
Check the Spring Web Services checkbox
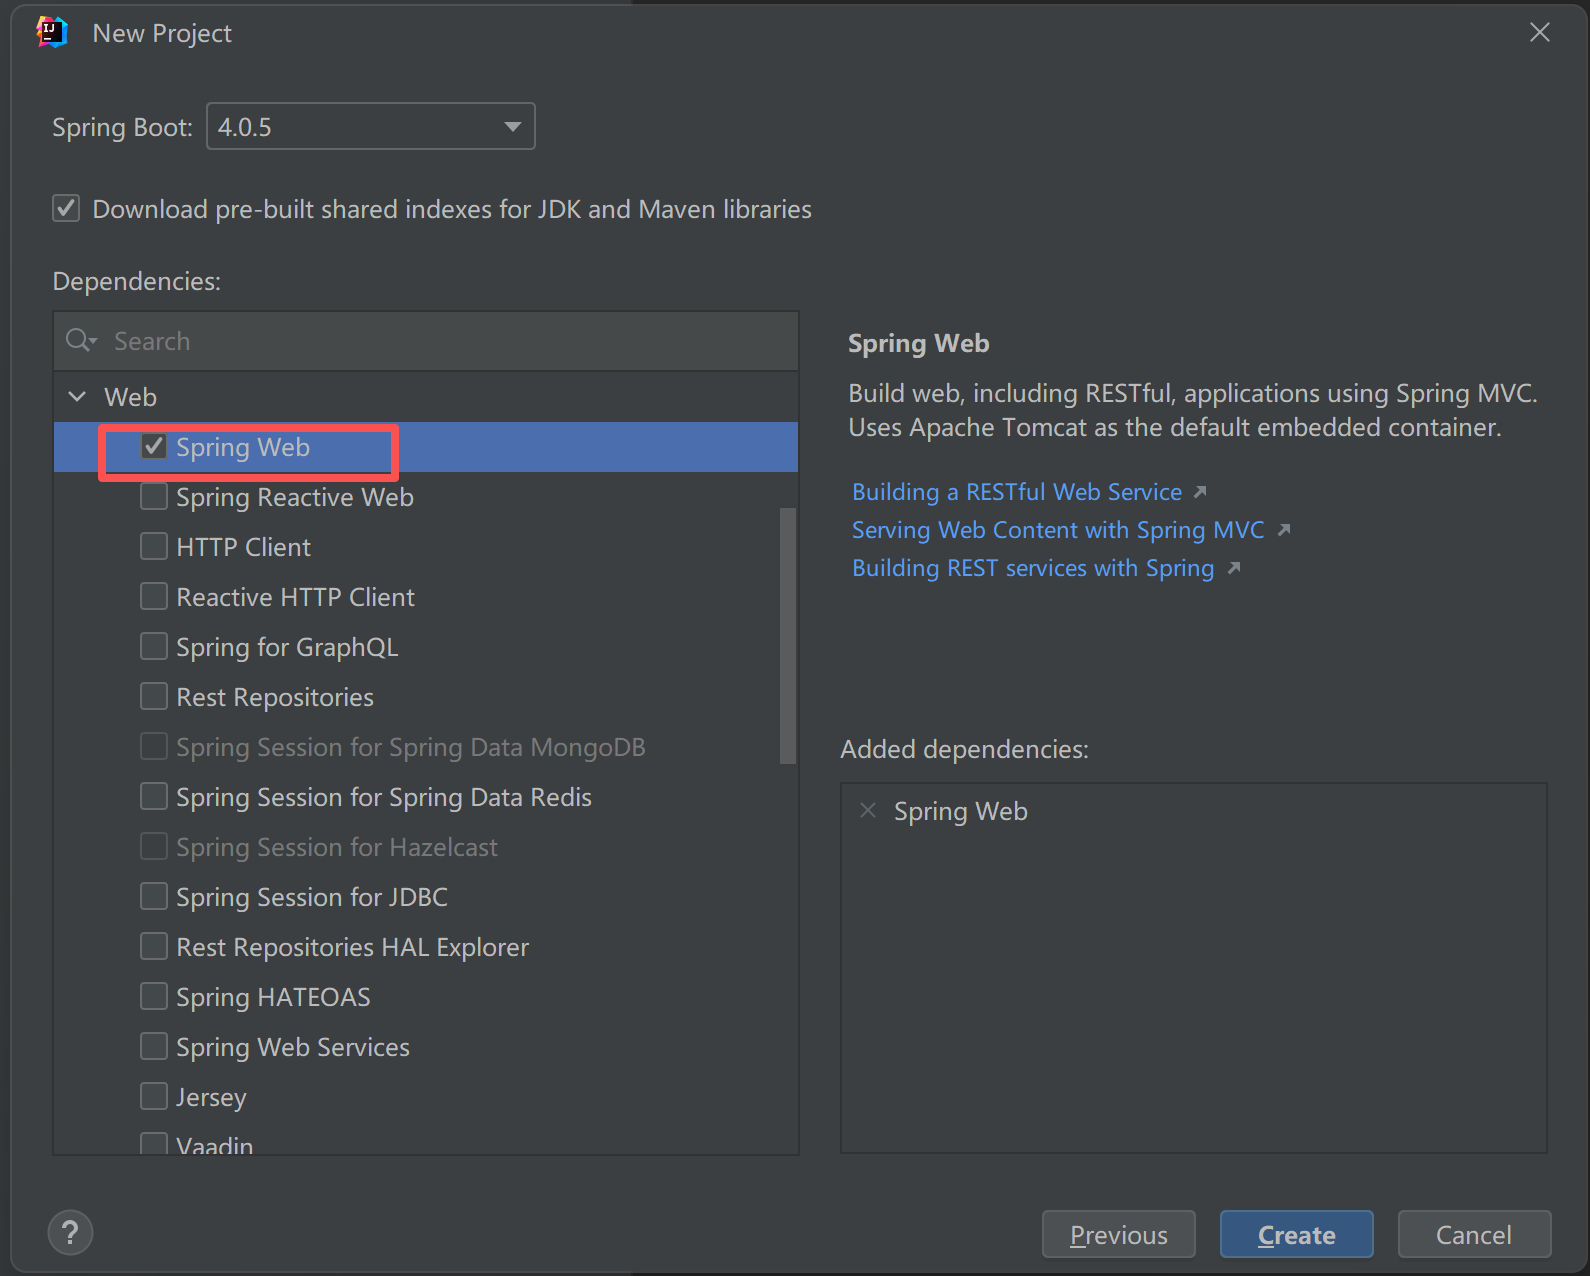point(154,1046)
